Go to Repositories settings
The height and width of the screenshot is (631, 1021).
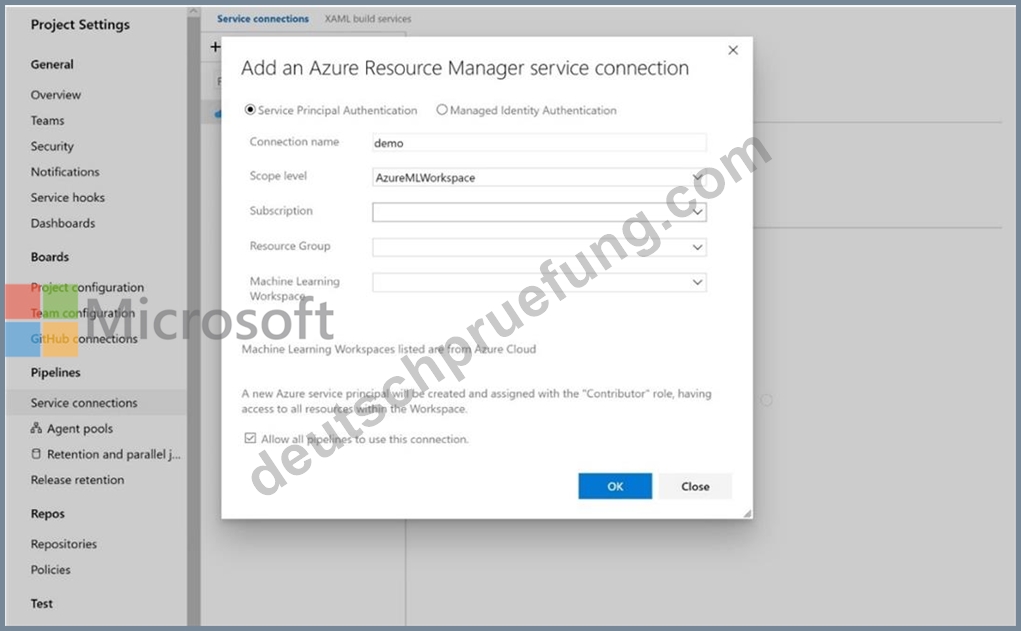(64, 544)
